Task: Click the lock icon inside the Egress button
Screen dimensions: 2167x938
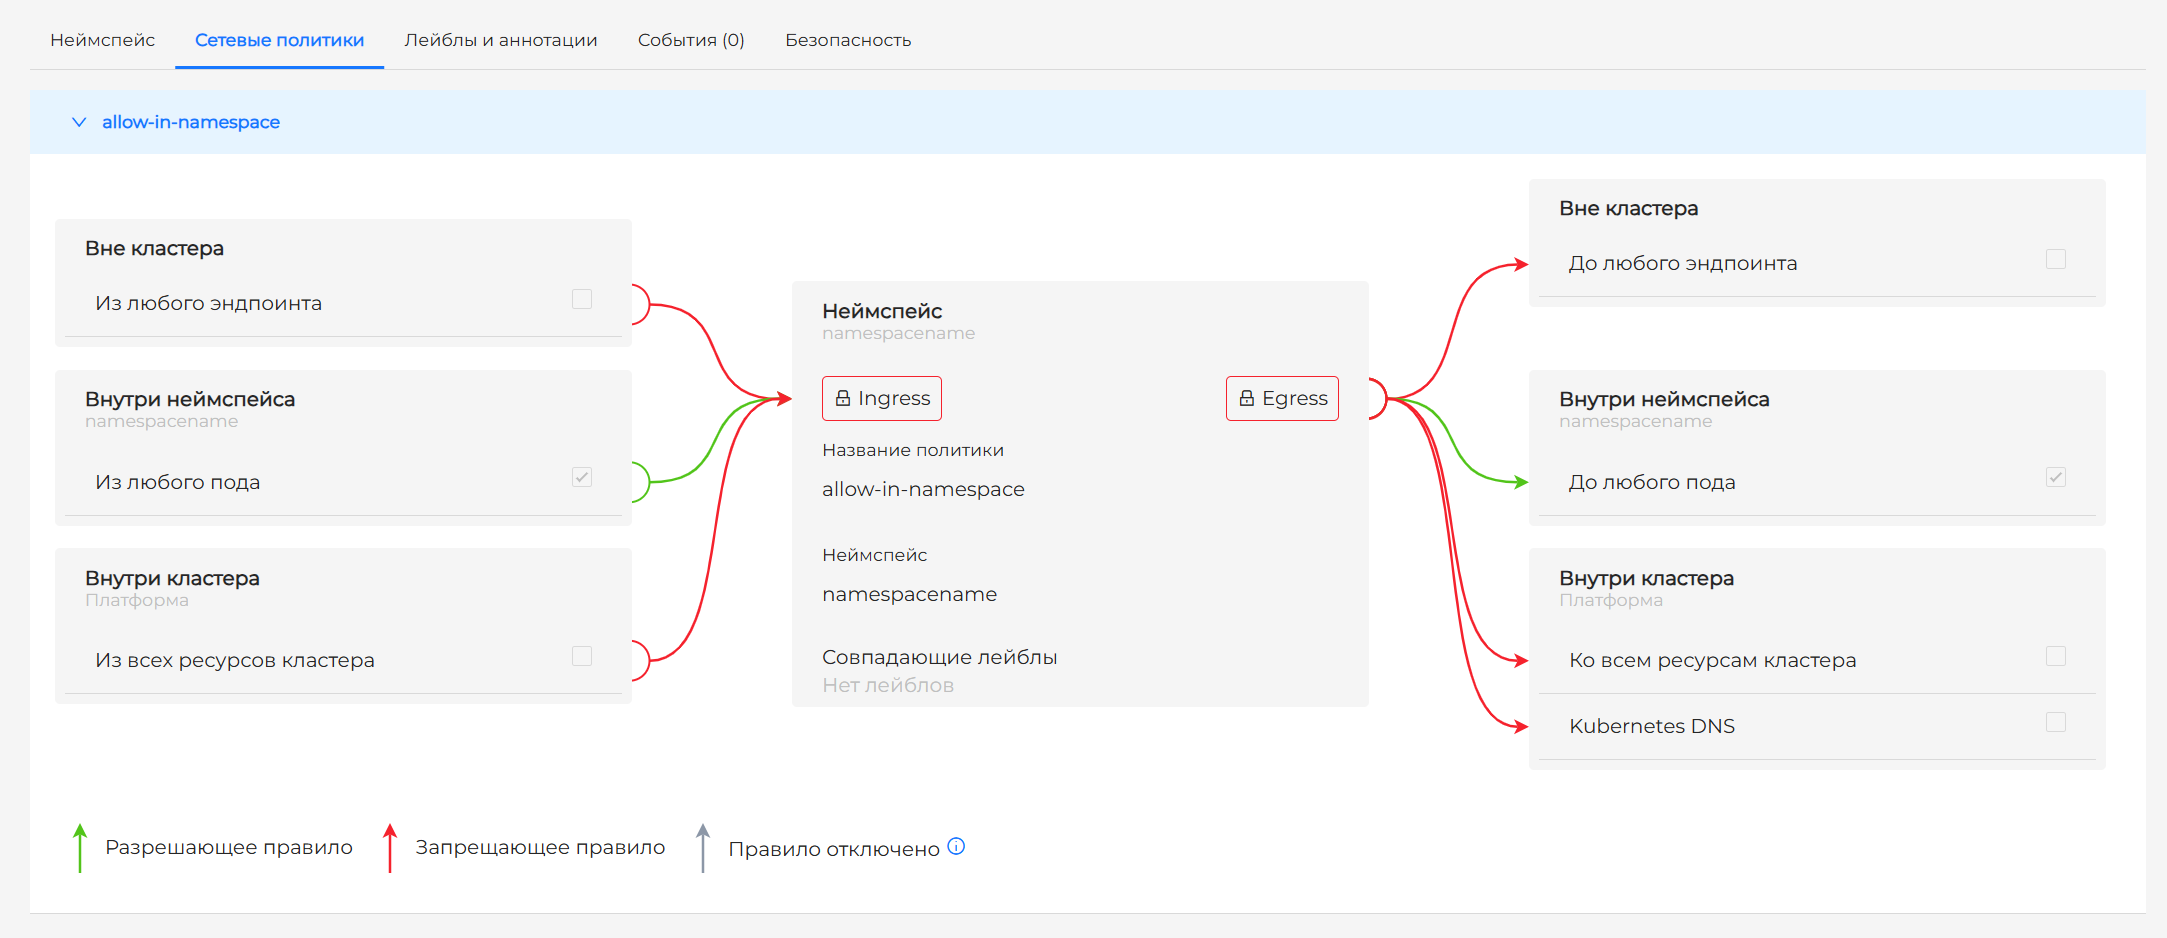Action: coord(1246,398)
